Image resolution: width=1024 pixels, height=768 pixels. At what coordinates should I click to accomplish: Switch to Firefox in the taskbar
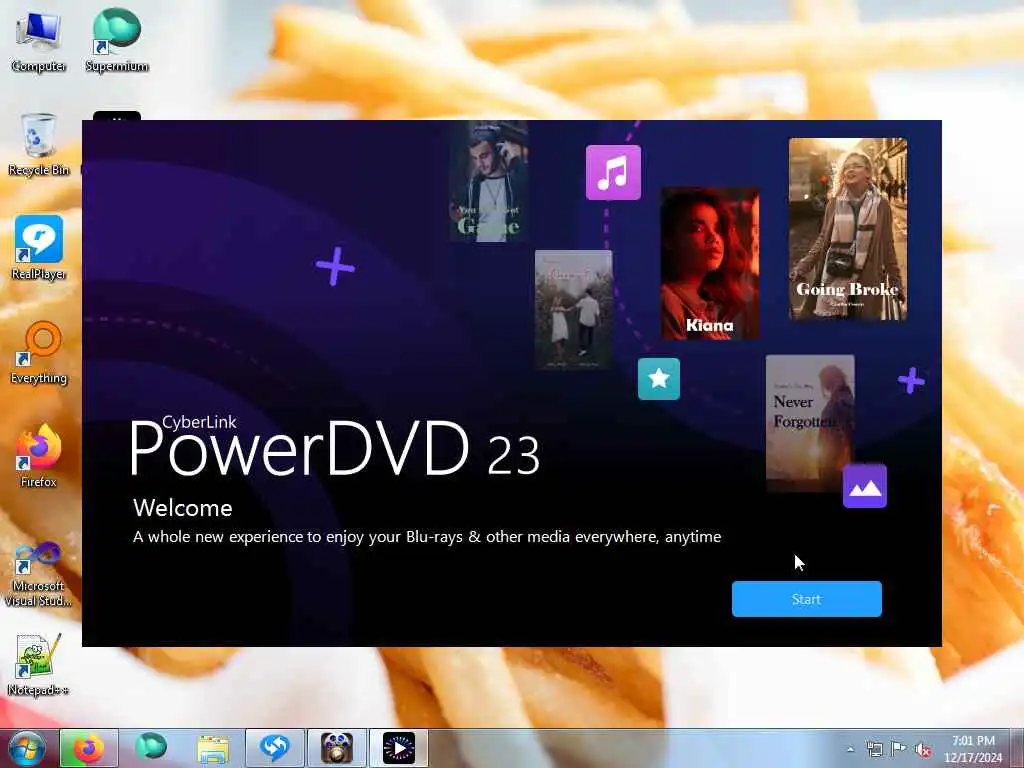point(89,748)
